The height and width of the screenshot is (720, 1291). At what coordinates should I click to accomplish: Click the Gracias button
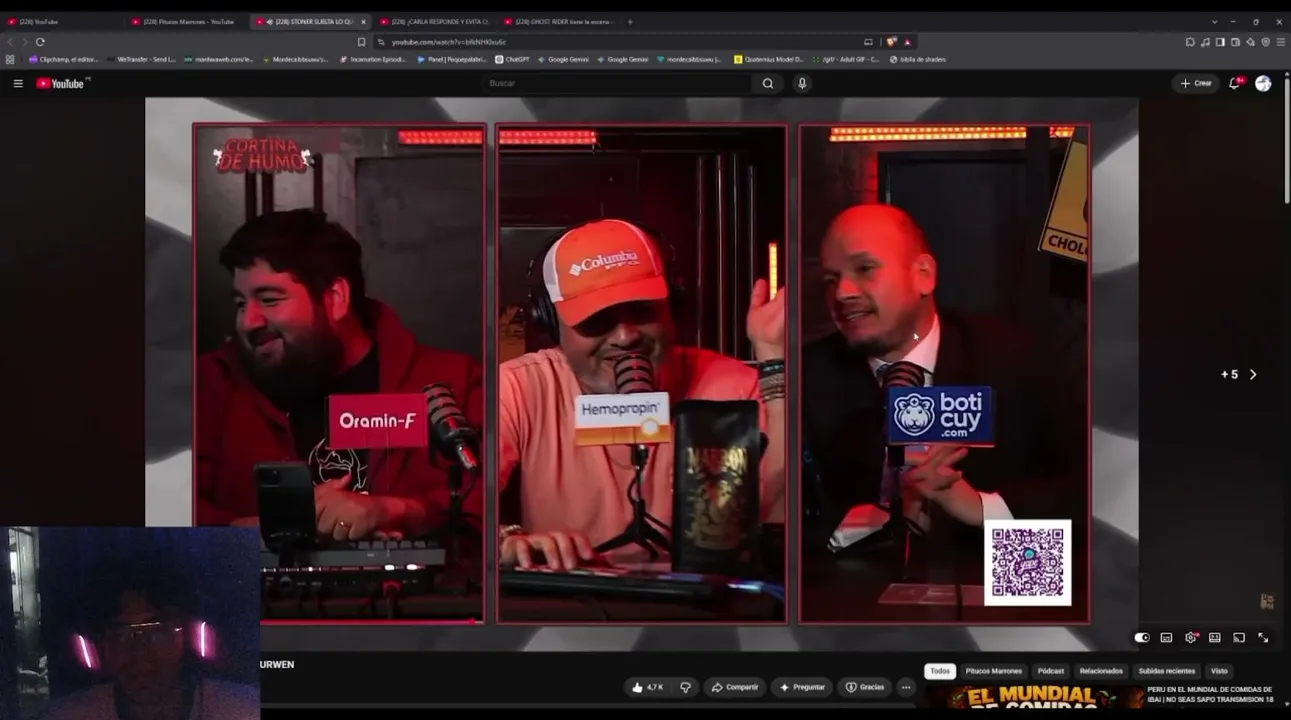point(865,687)
